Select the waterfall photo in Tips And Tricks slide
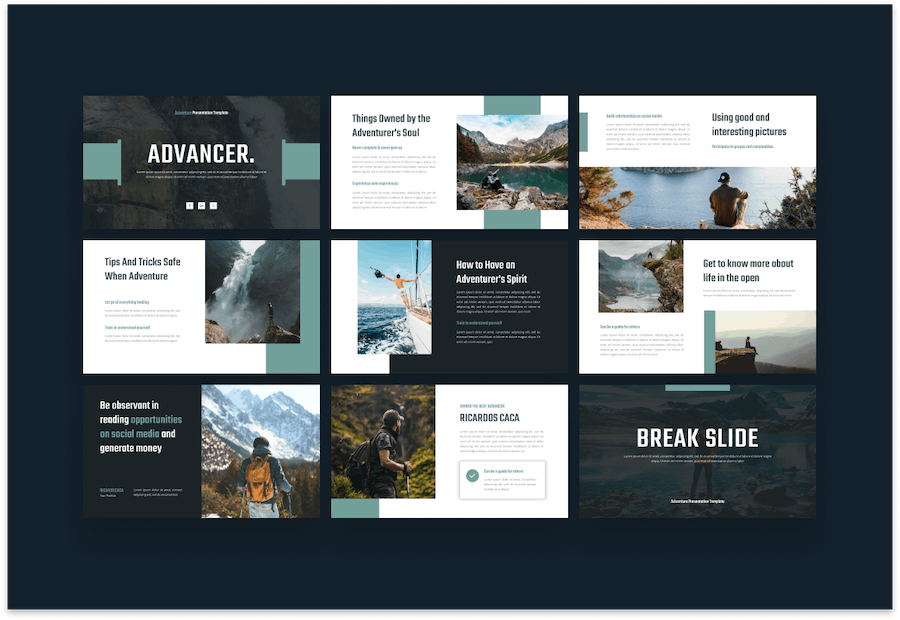Image resolution: width=900 pixels, height=620 pixels. pyautogui.click(x=253, y=292)
